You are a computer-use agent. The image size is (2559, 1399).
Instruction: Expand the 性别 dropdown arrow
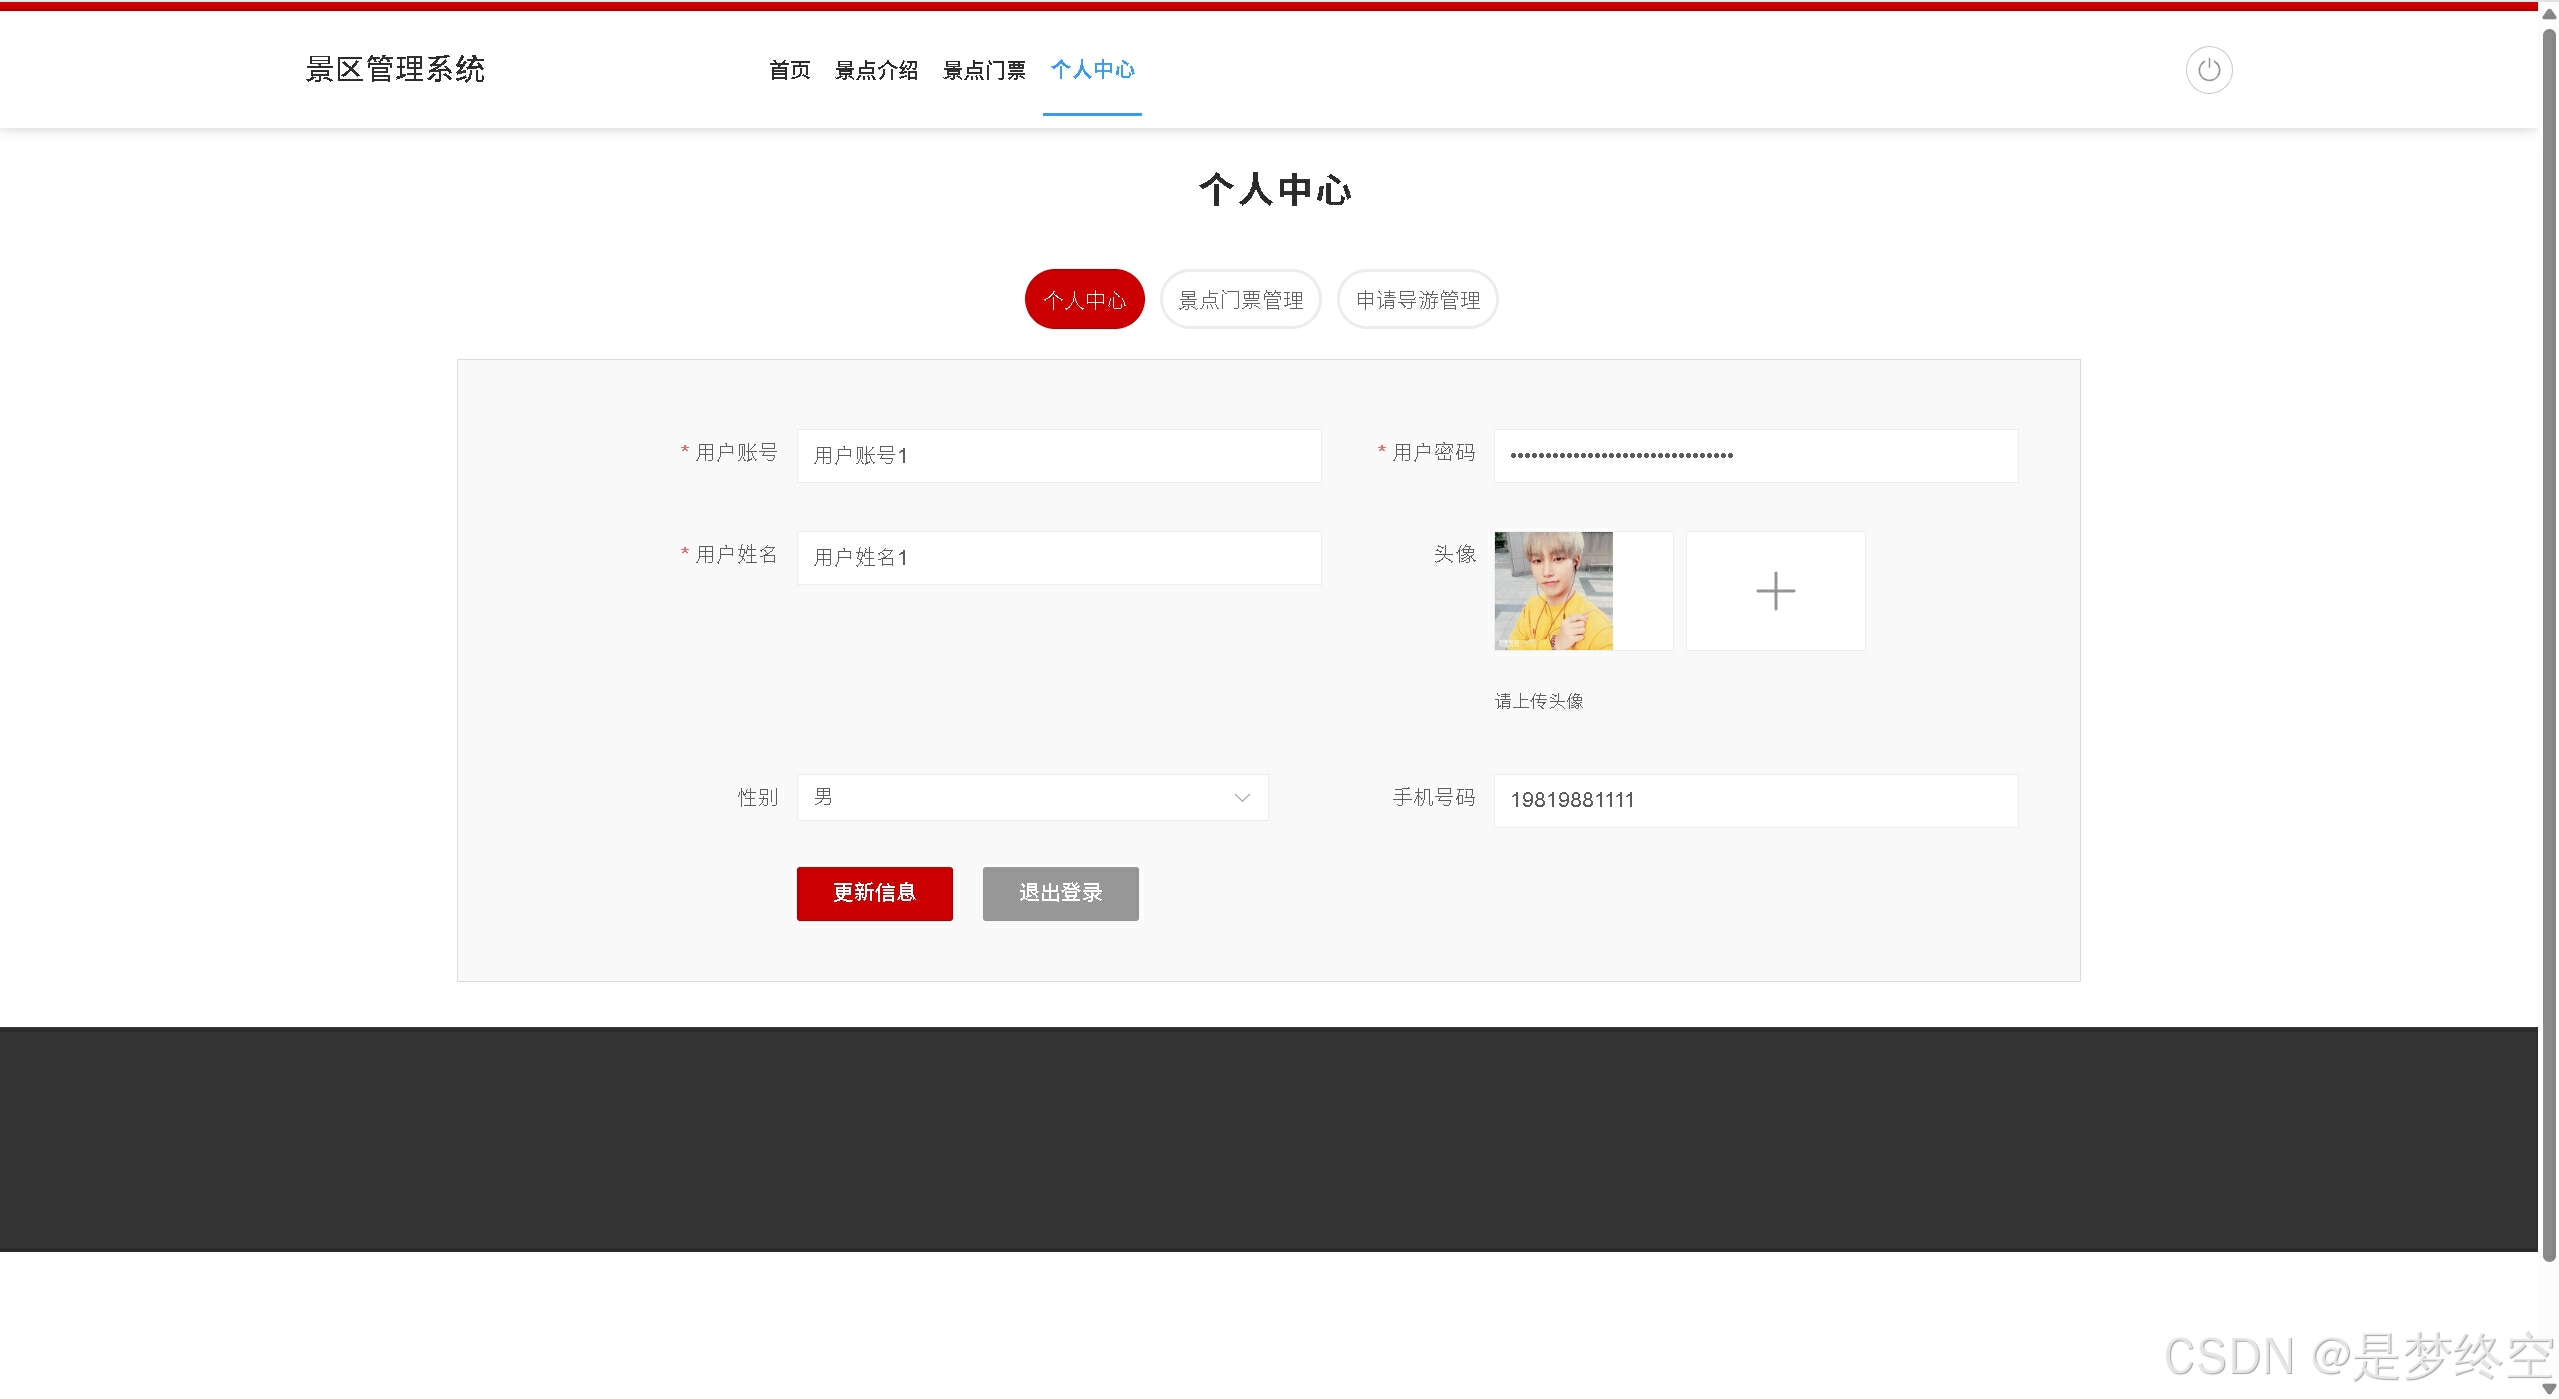coord(1242,798)
